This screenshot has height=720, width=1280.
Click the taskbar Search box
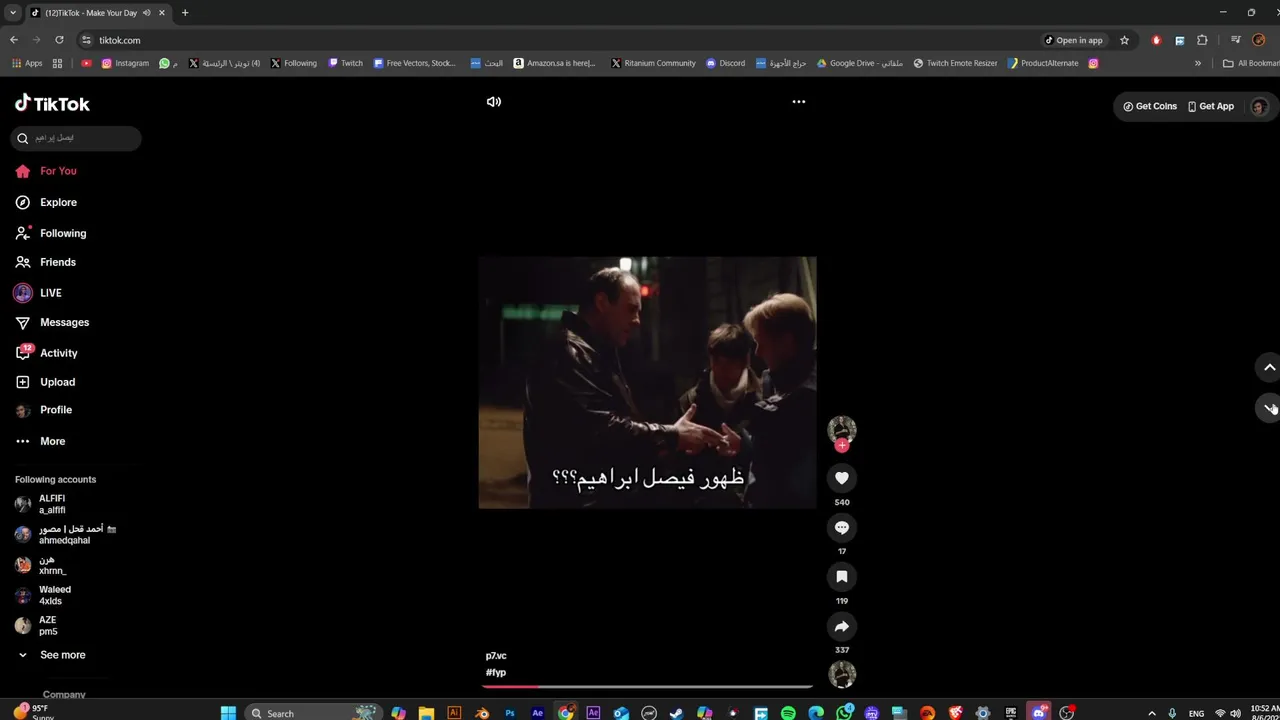[313, 713]
